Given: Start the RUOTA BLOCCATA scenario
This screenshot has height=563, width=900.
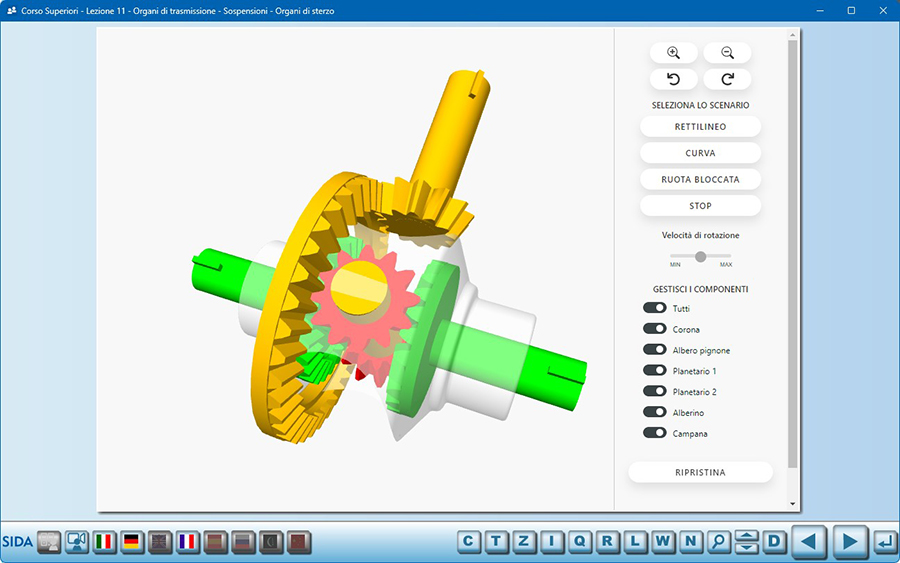Looking at the screenshot, I should pos(700,179).
